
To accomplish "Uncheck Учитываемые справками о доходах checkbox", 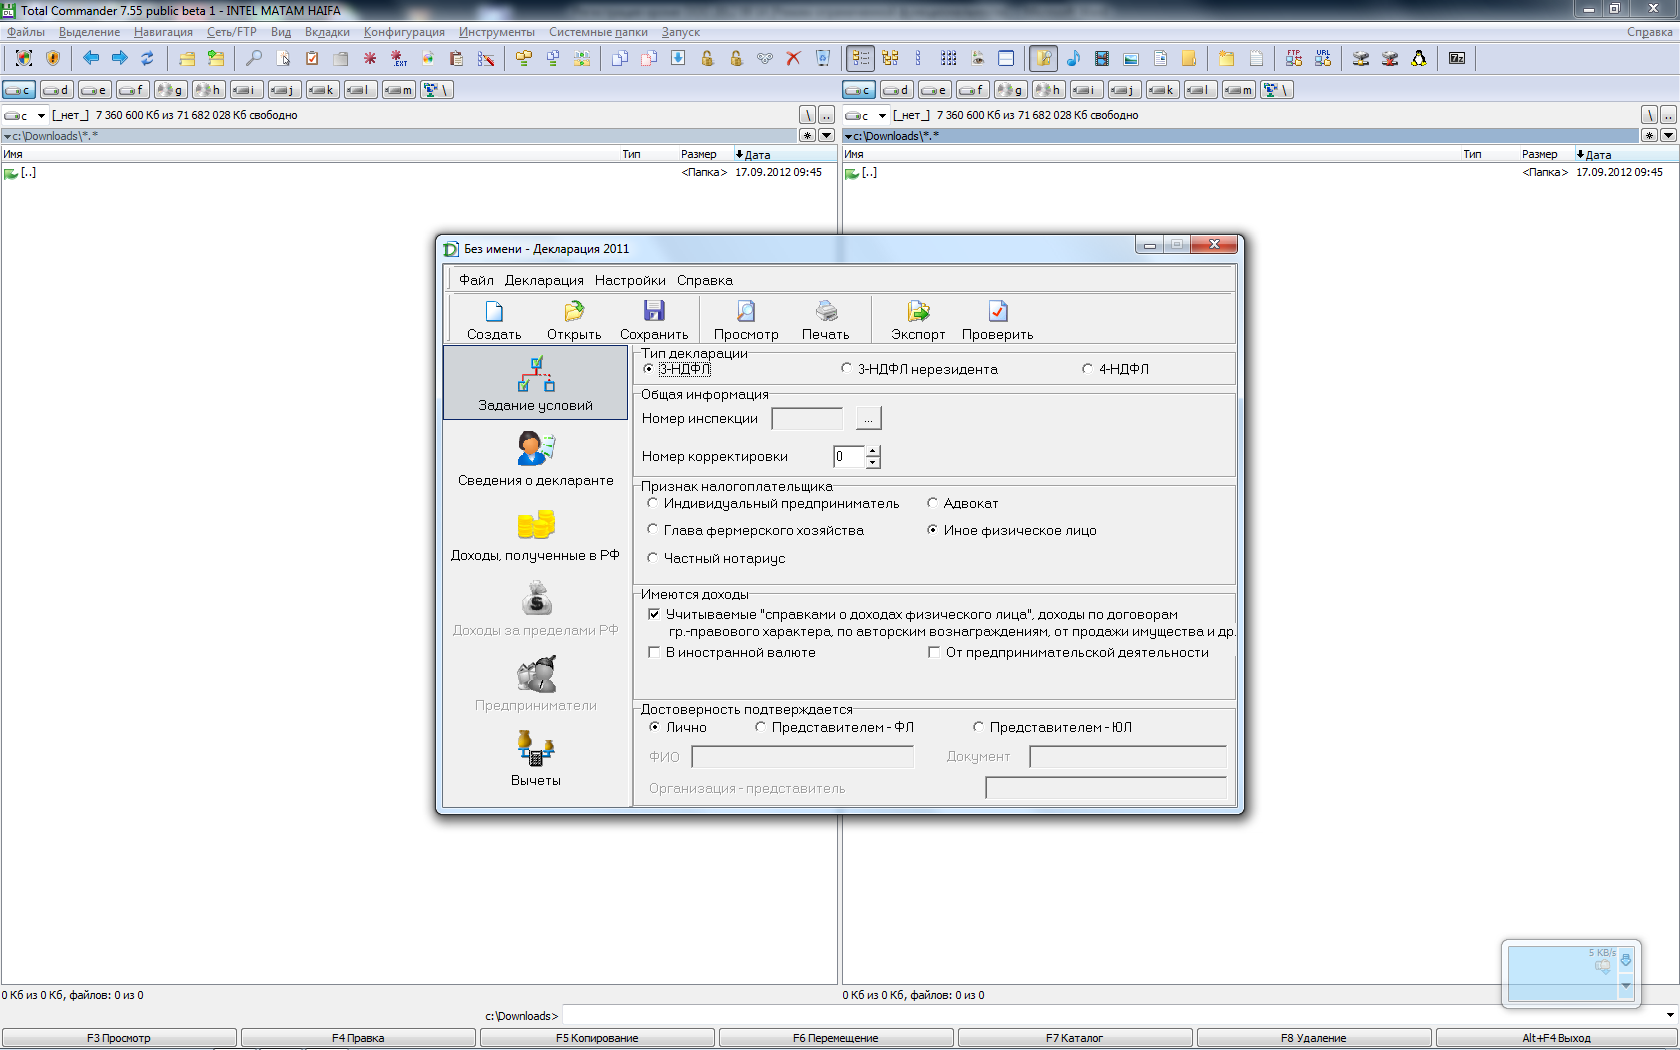I will coord(654,614).
